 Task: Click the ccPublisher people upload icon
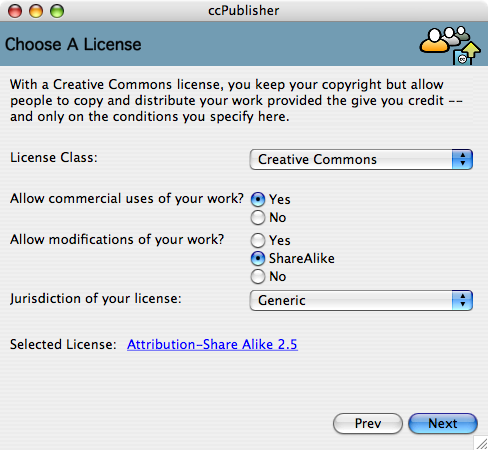(x=450, y=45)
